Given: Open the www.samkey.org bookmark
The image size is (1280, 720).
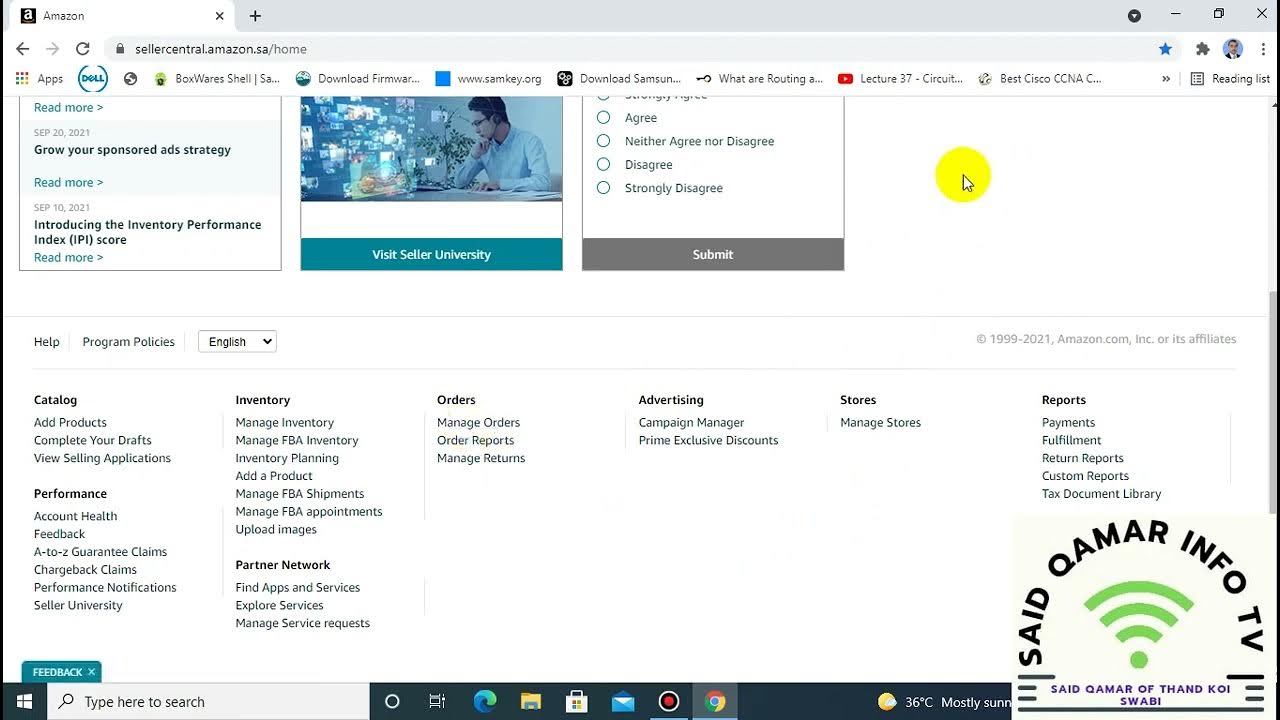Looking at the screenshot, I should tap(489, 78).
